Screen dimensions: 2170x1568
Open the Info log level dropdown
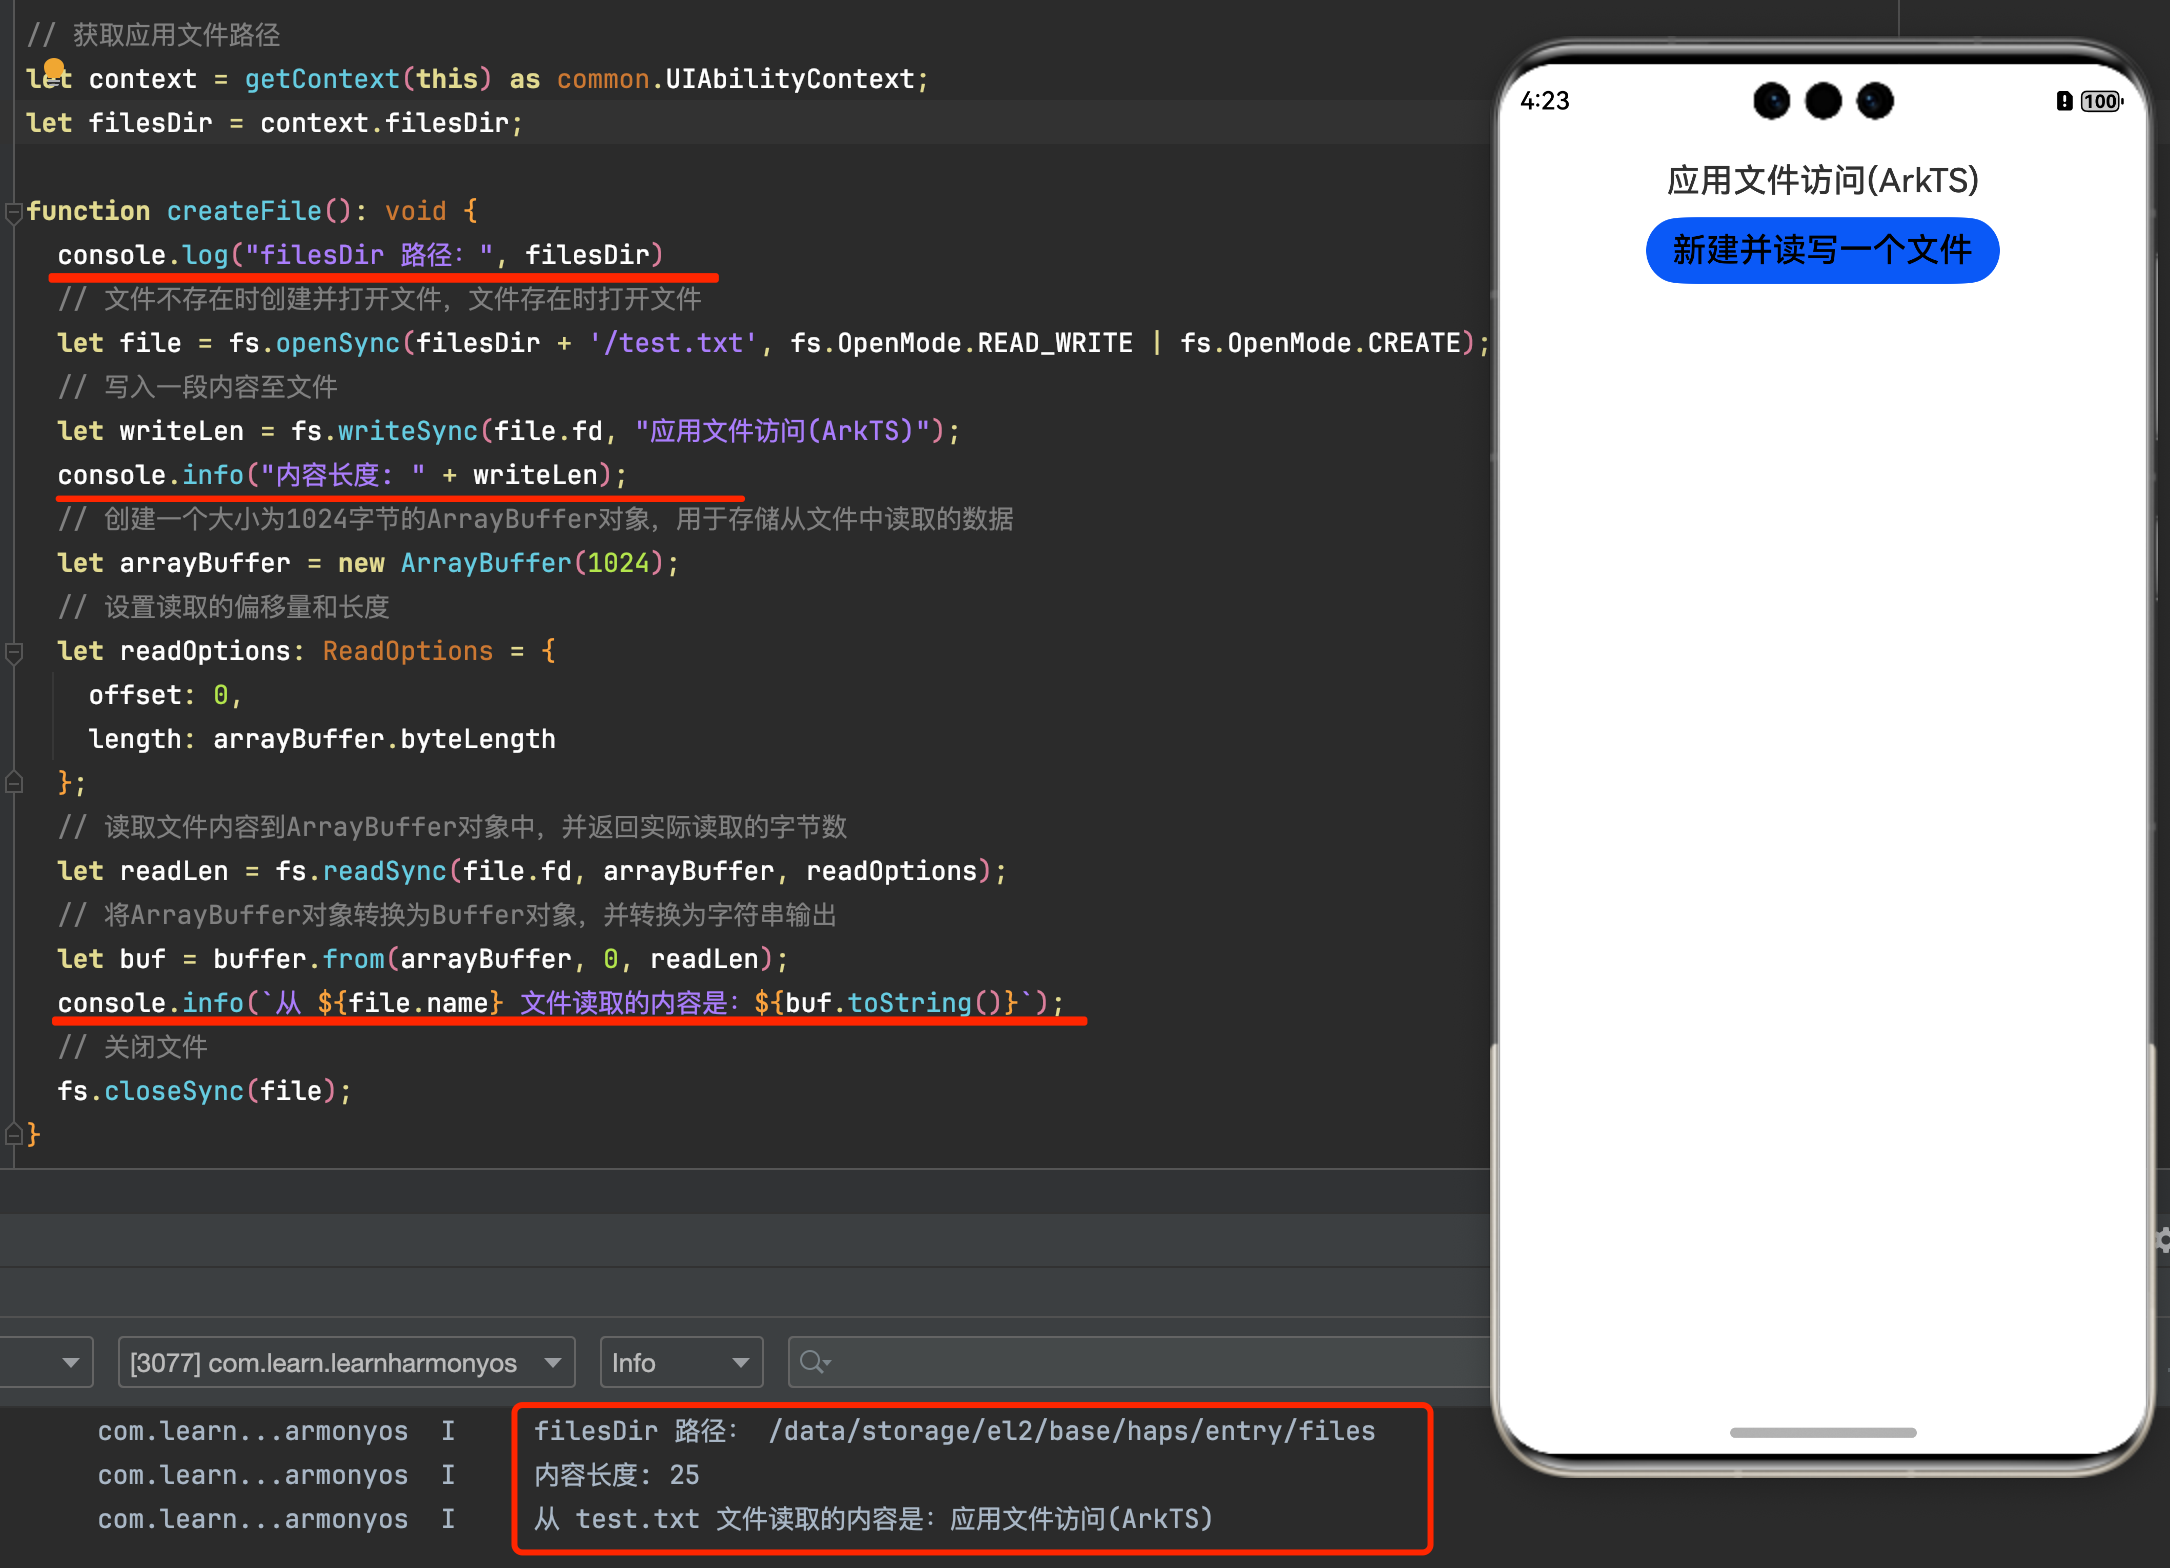tap(680, 1362)
